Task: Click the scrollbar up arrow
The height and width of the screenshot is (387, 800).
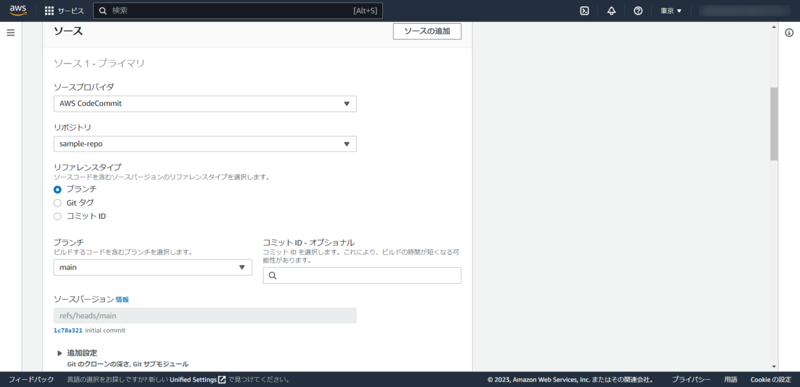Action: pos(774,27)
